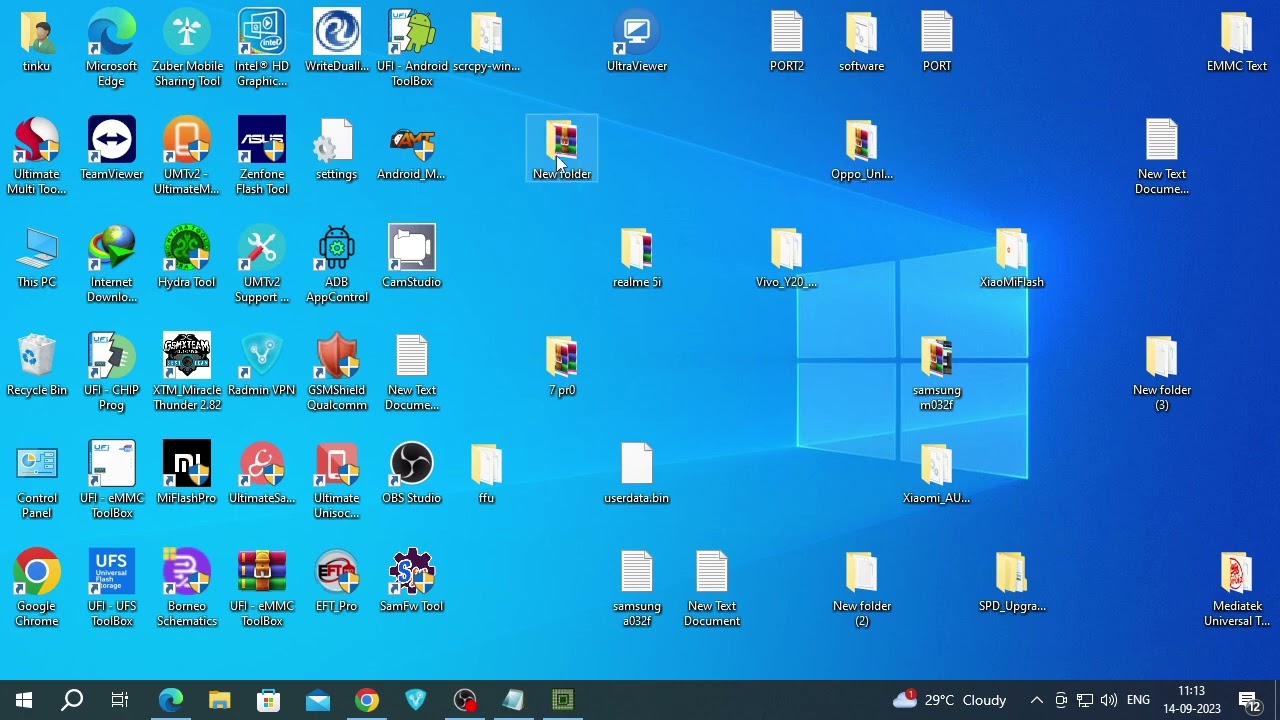1280x720 pixels.
Task: Launch ADB AppControl
Action: pyautogui.click(x=337, y=264)
